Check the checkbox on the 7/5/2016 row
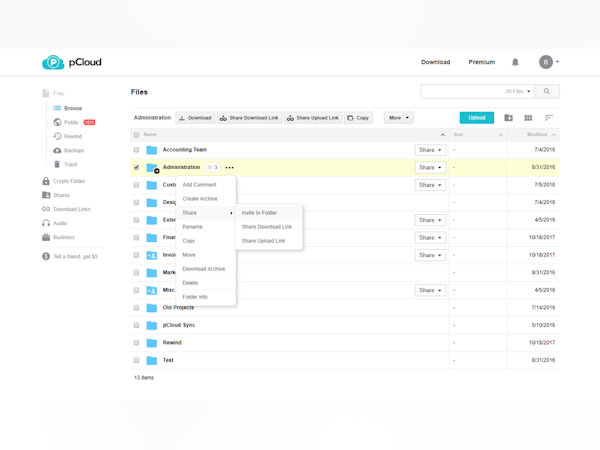The image size is (600, 450). click(x=136, y=185)
